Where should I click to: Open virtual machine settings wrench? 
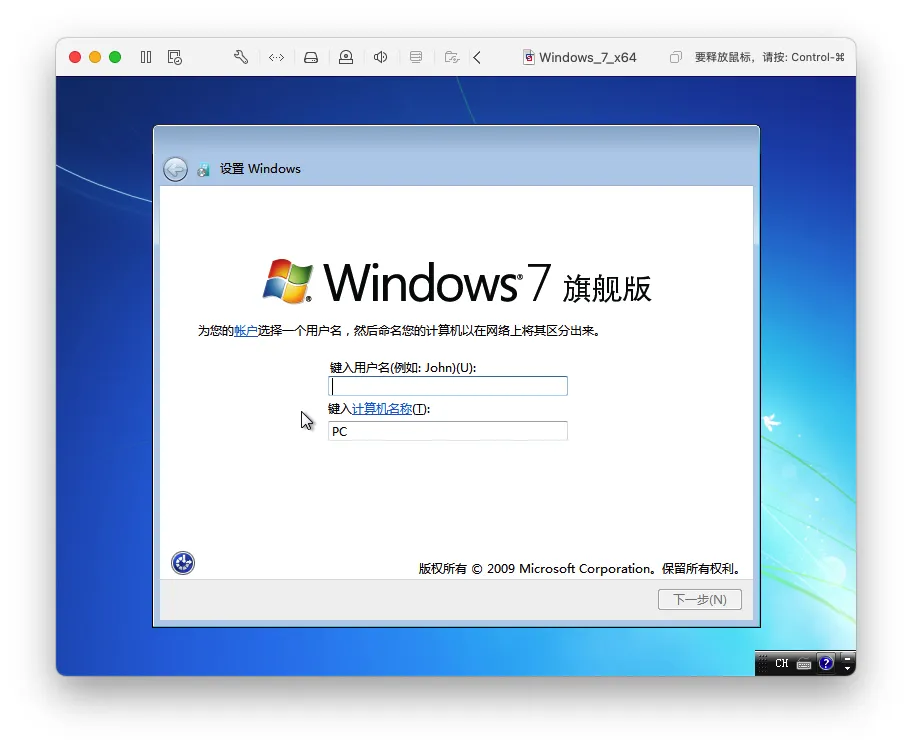point(241,57)
